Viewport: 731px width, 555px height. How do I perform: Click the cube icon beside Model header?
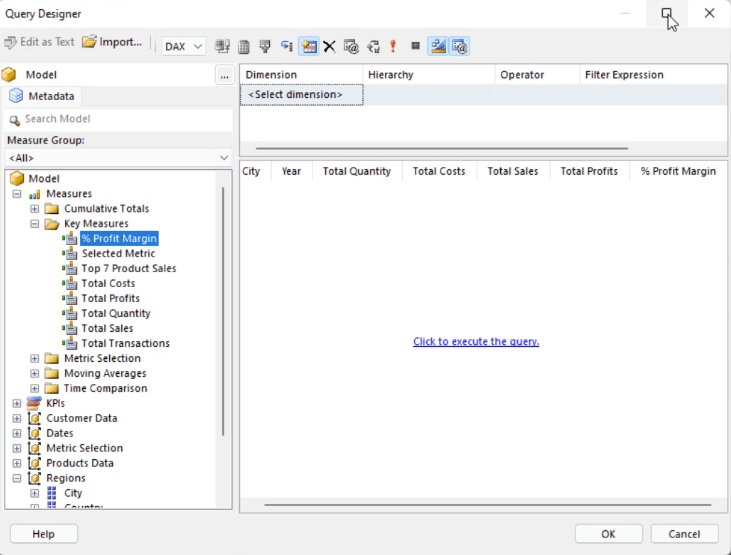pos(9,75)
